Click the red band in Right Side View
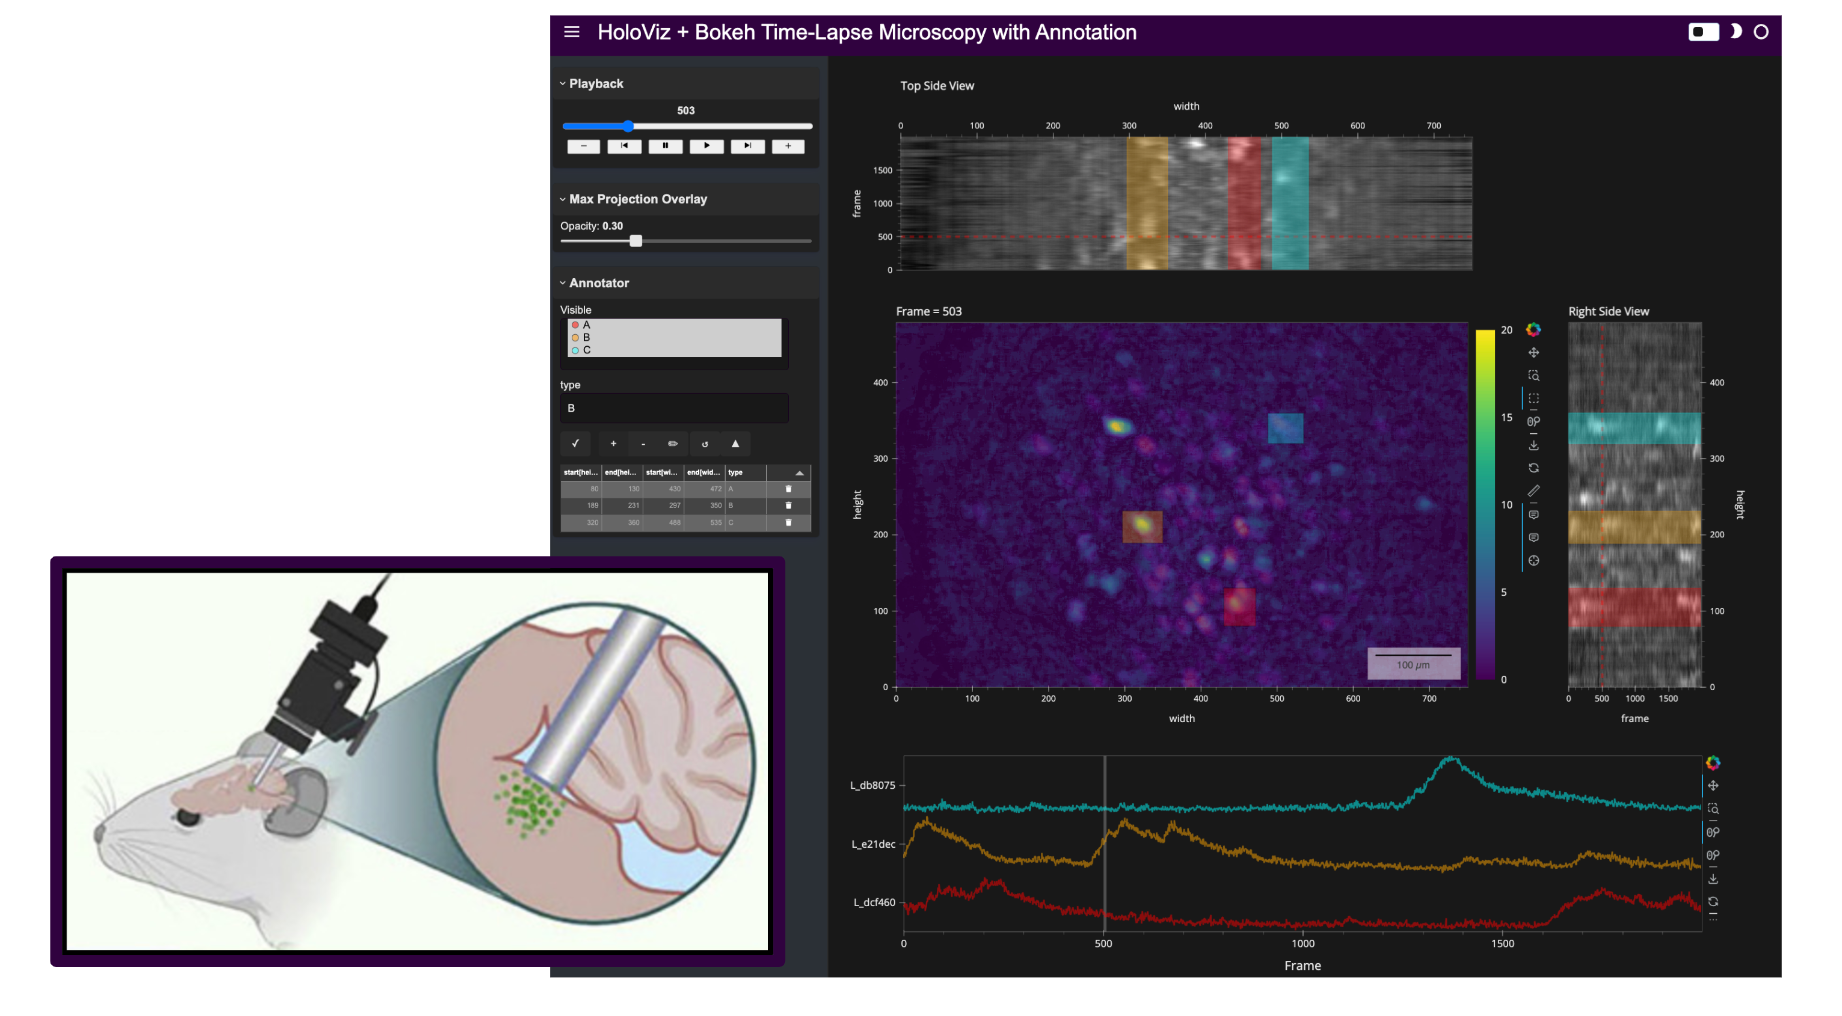The image size is (1842, 1016). click(1634, 607)
